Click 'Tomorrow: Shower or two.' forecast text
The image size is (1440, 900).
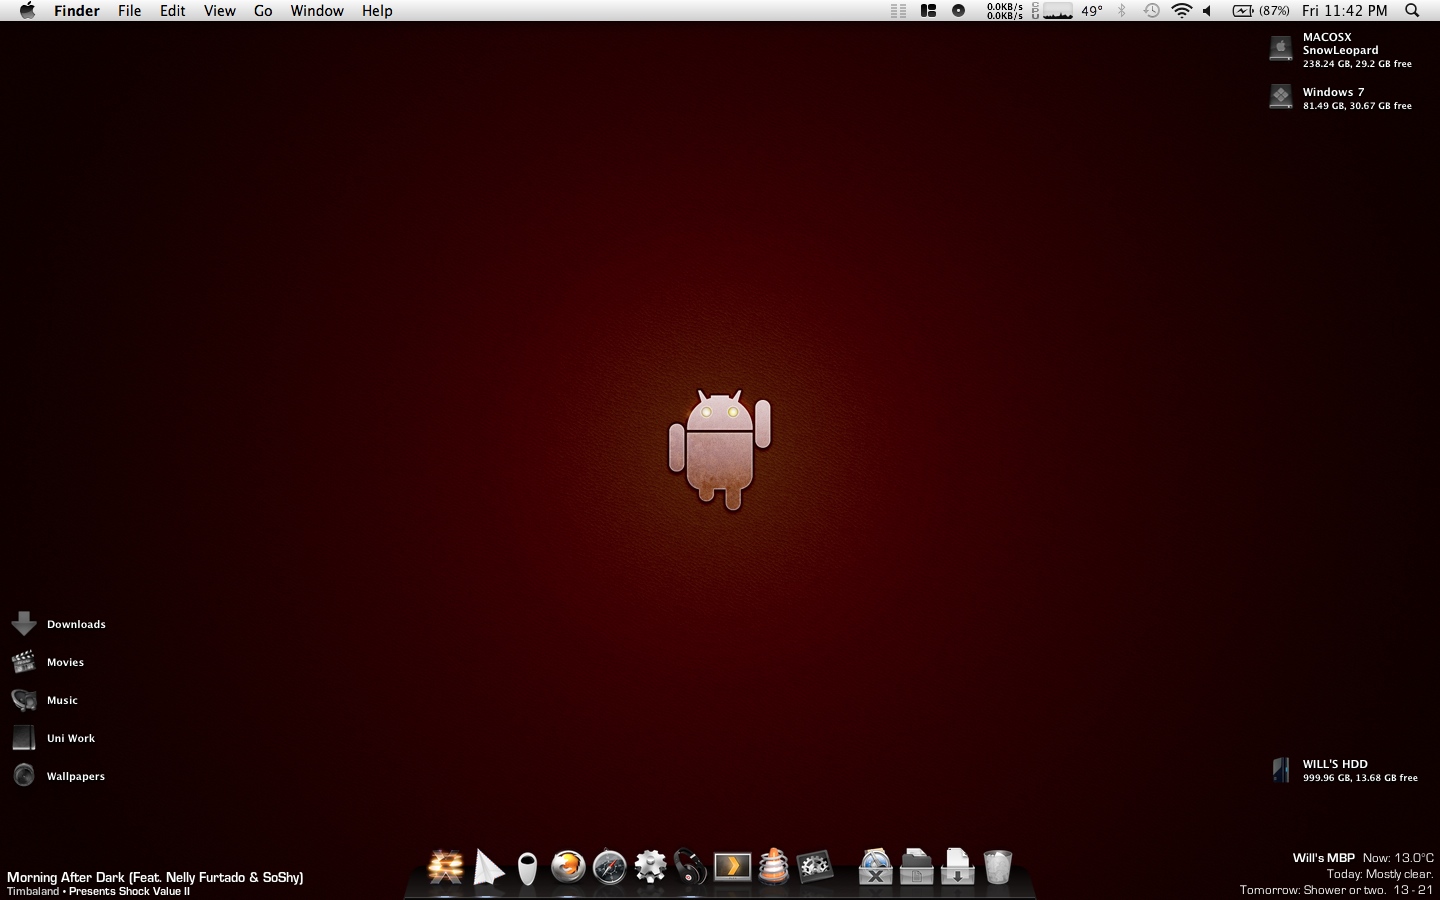1313,890
